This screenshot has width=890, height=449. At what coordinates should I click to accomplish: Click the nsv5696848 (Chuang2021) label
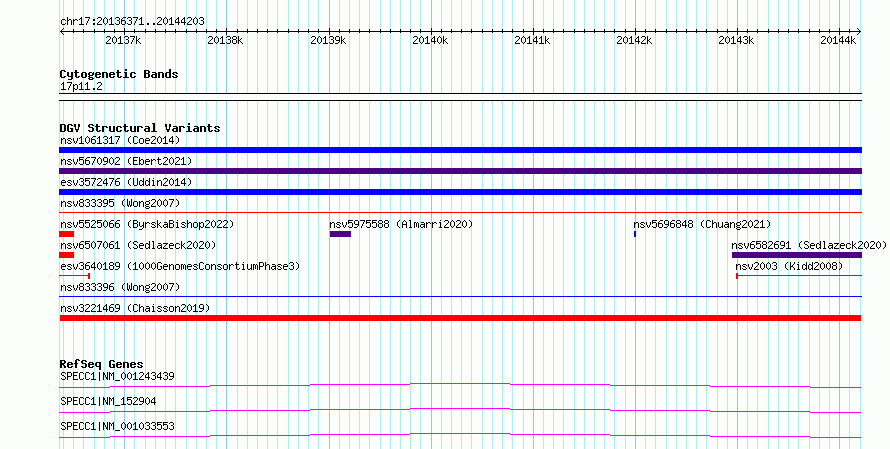[x=702, y=224]
